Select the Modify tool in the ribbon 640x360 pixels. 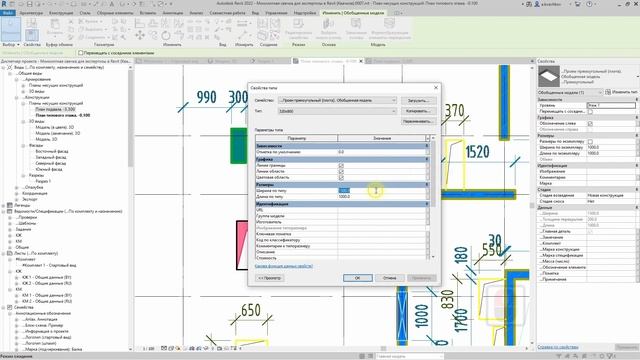[11, 29]
